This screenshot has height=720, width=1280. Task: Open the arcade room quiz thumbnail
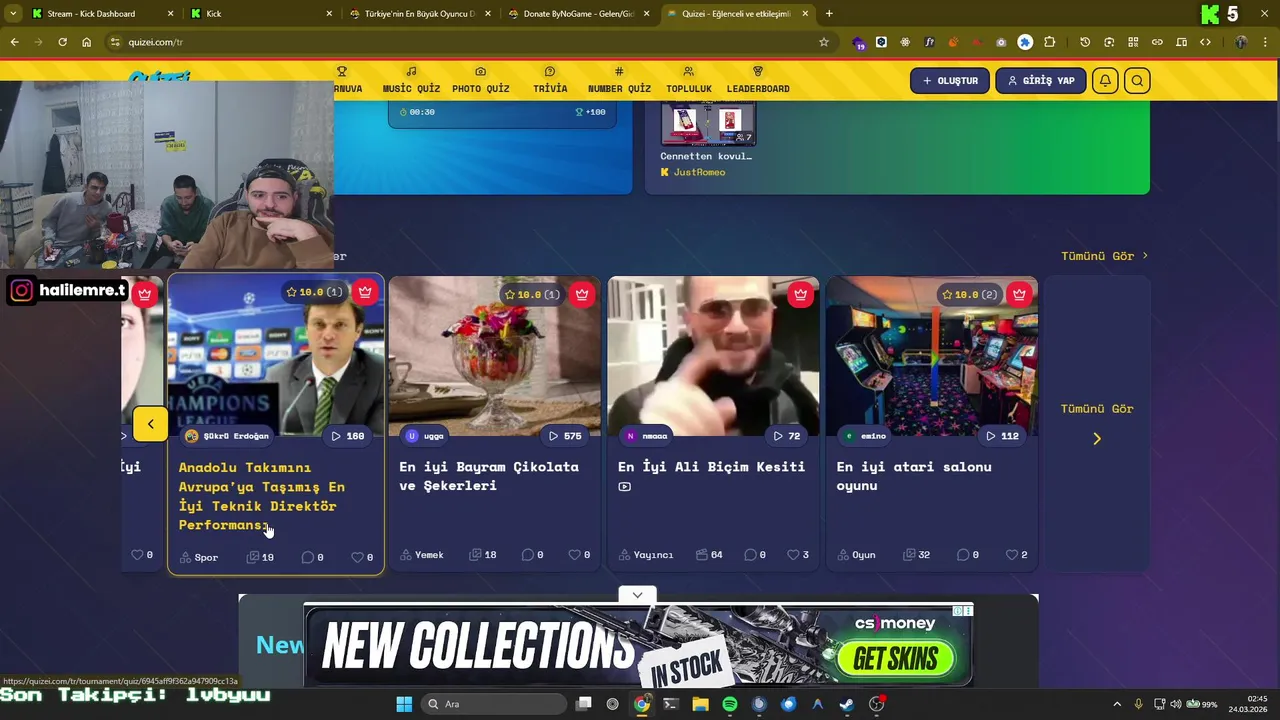[932, 356]
